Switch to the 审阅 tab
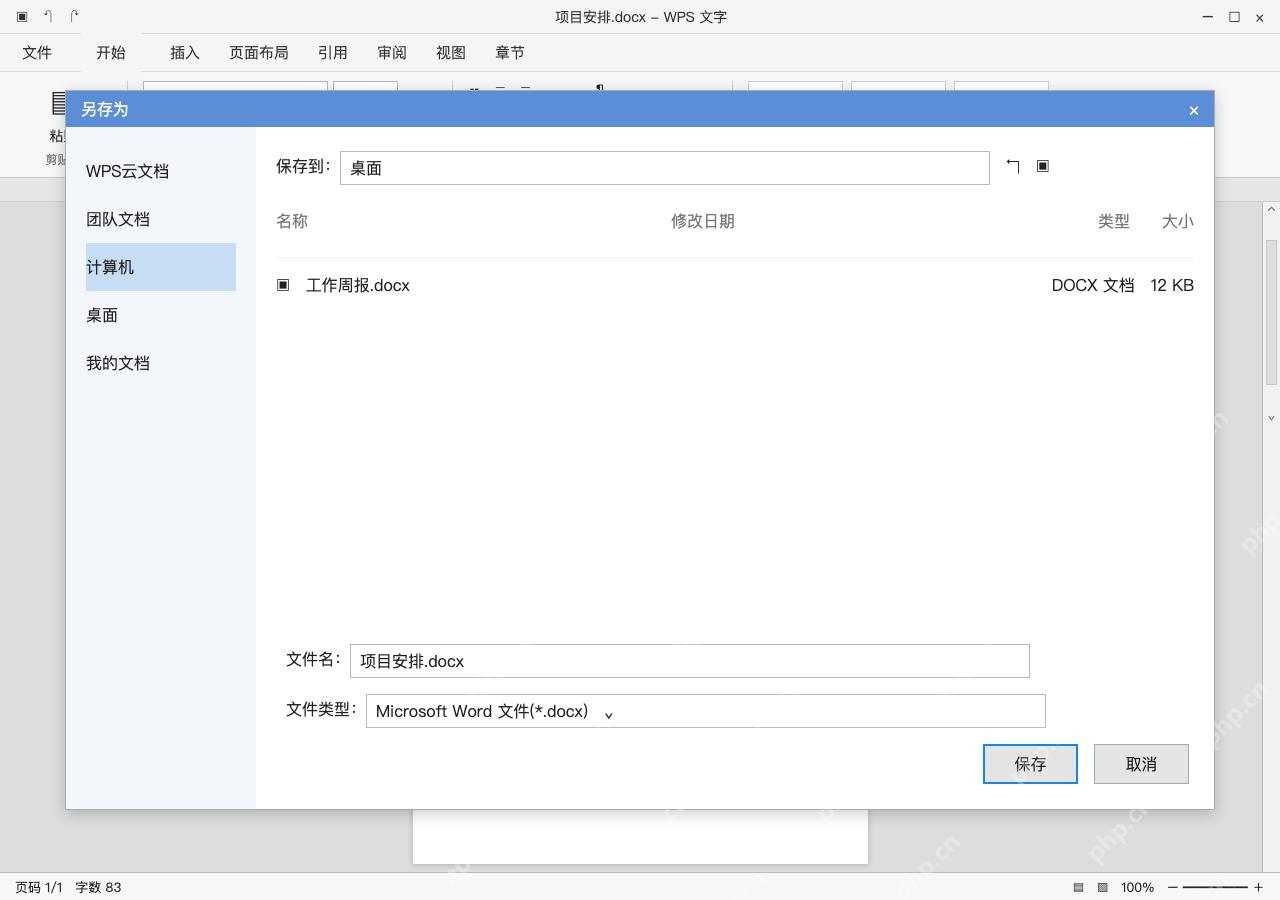Image resolution: width=1280 pixels, height=900 pixels. [392, 53]
